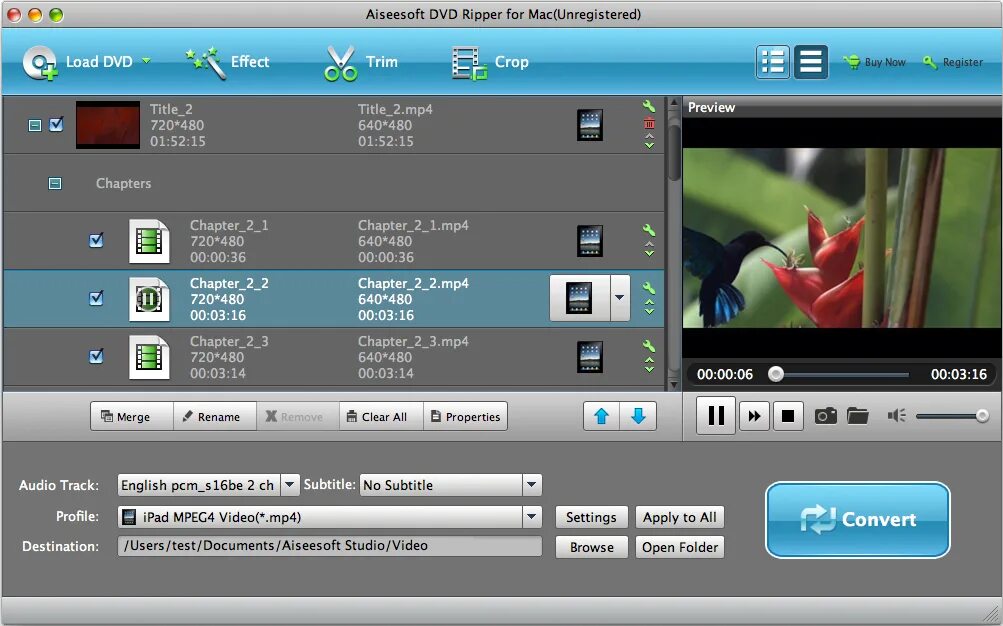Click the Title_2 iPad profile icon
Viewport: 1003px width, 626px height.
[x=590, y=125]
